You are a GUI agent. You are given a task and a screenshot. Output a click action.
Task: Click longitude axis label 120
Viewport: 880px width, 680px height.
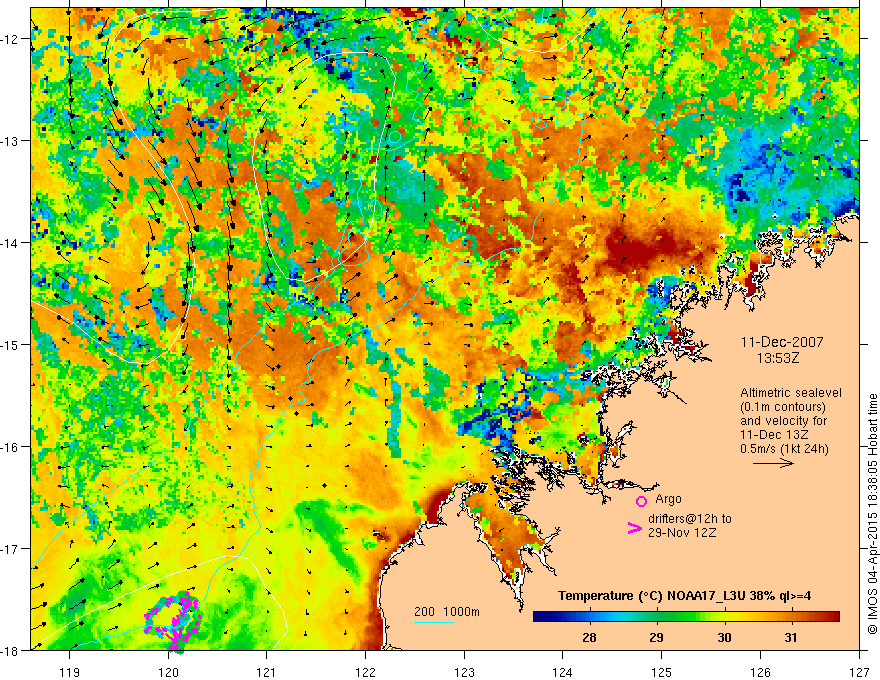tap(168, 672)
